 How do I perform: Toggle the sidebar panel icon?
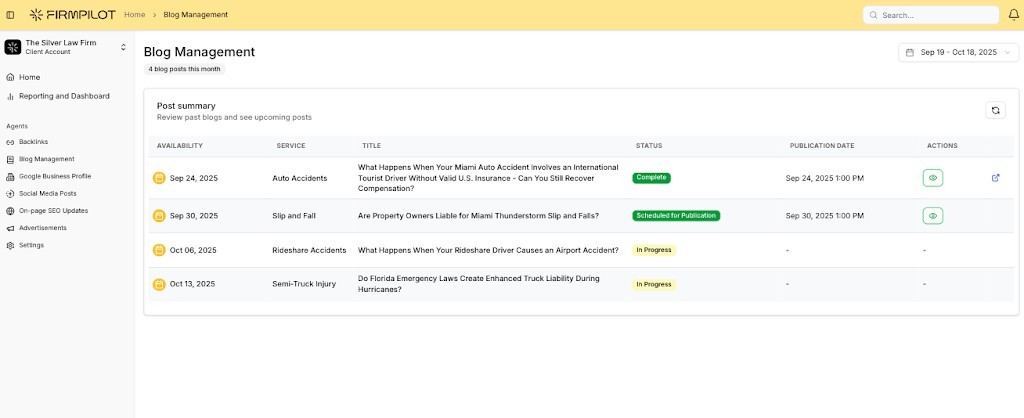coord(11,15)
